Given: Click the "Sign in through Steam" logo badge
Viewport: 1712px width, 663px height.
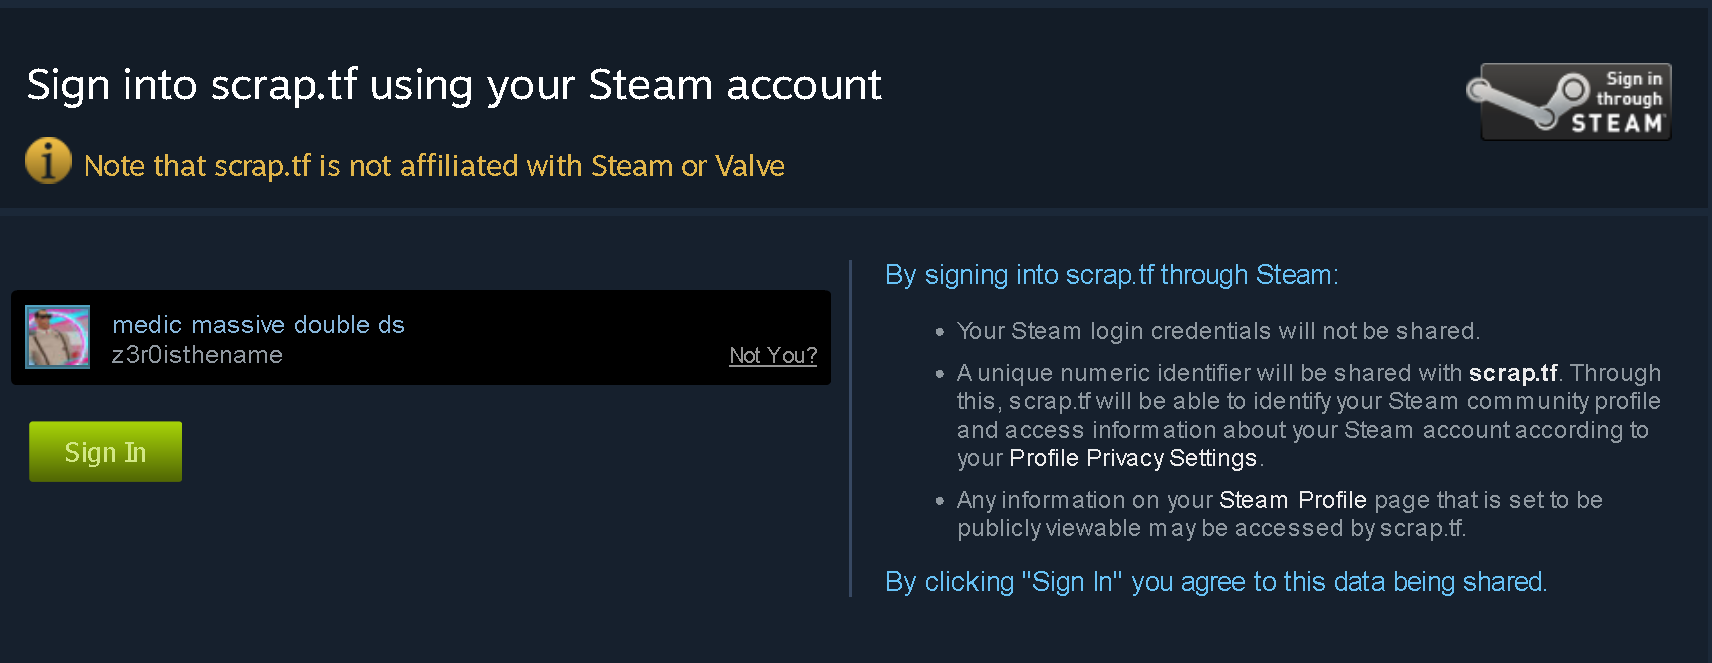Looking at the screenshot, I should tap(1575, 102).
